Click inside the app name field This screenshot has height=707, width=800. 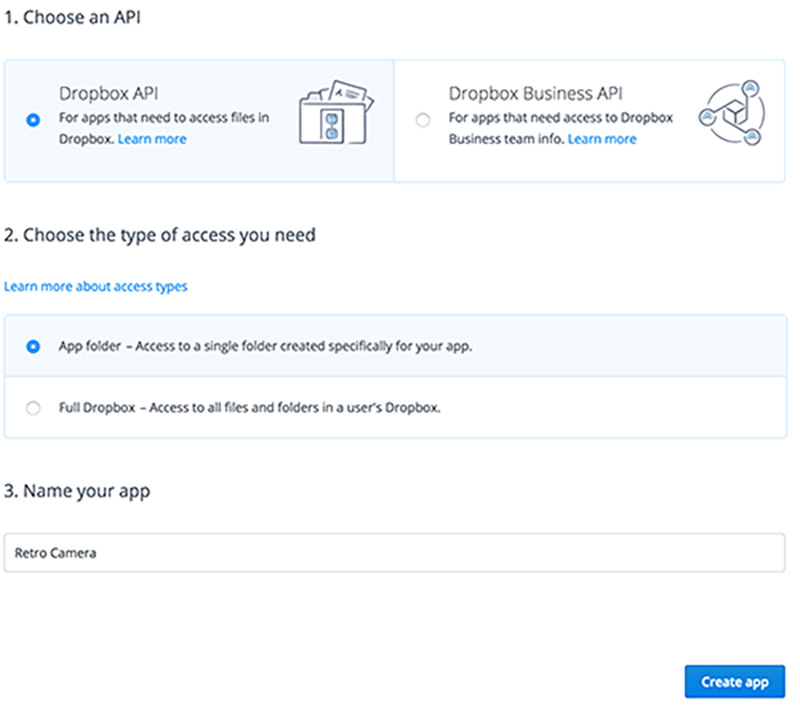coord(400,552)
